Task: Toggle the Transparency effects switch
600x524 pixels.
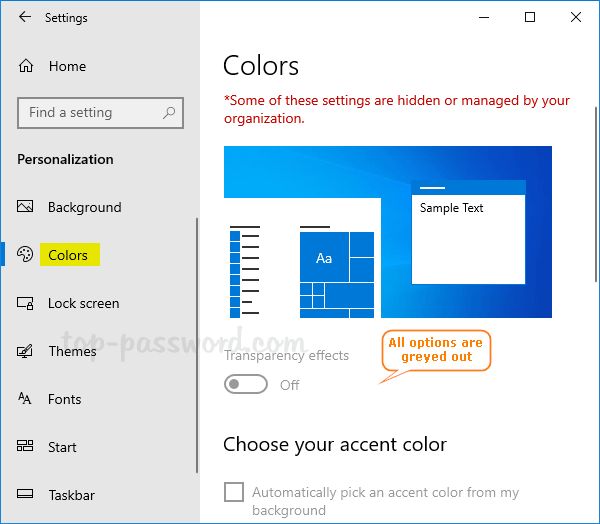Action: click(246, 385)
